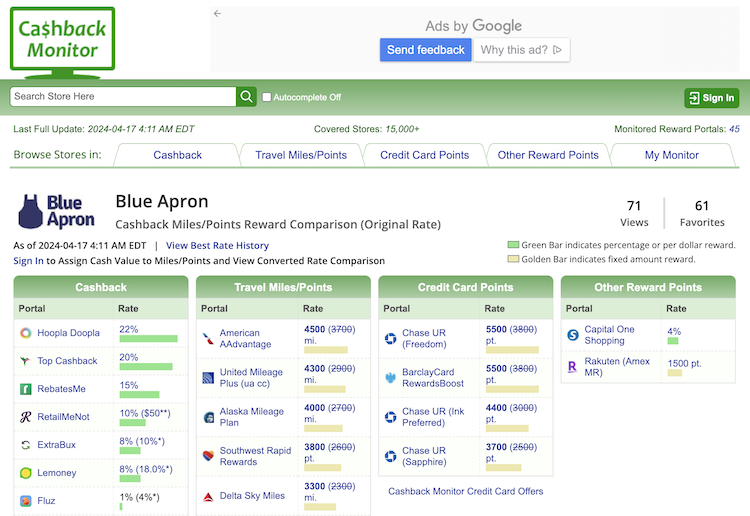Open the Credit Card Points tab

(x=425, y=155)
